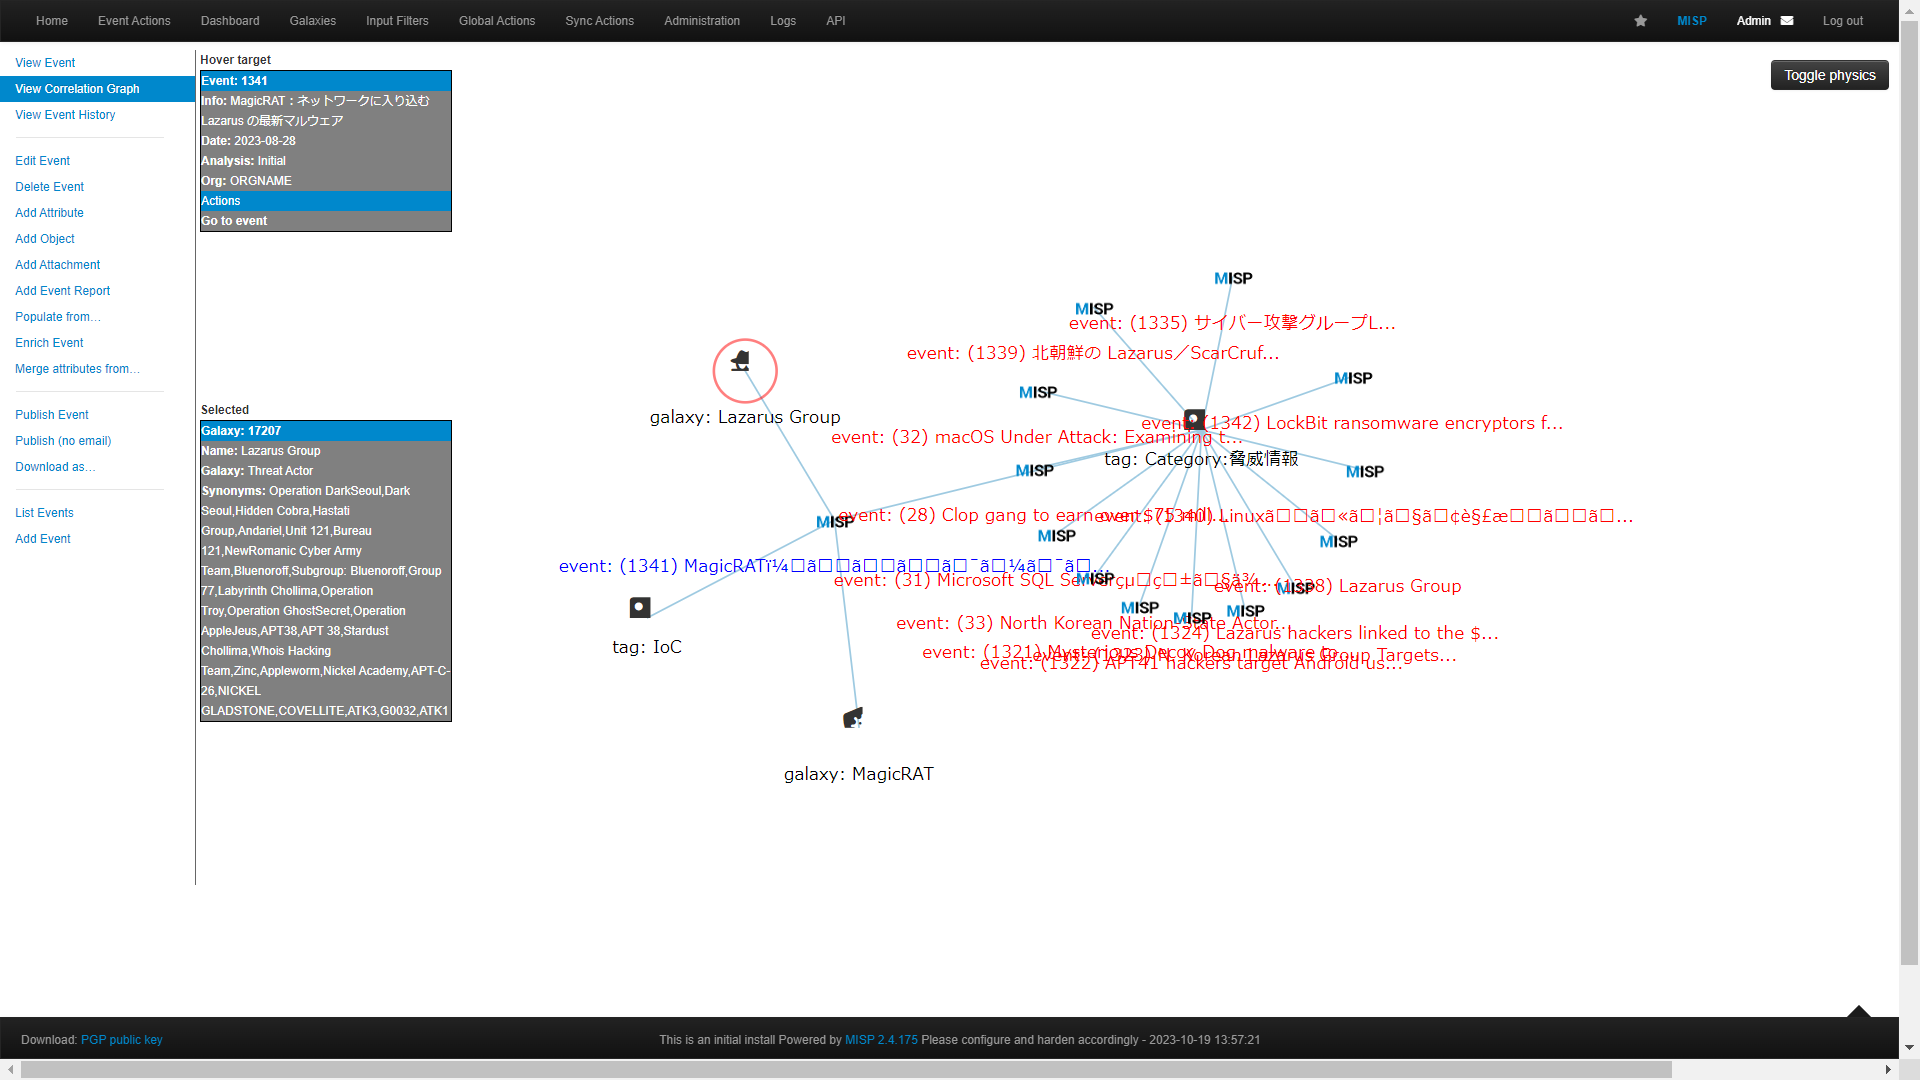Click Event: 1341 header in hover panel
The width and height of the screenshot is (1920, 1080).
(326, 81)
